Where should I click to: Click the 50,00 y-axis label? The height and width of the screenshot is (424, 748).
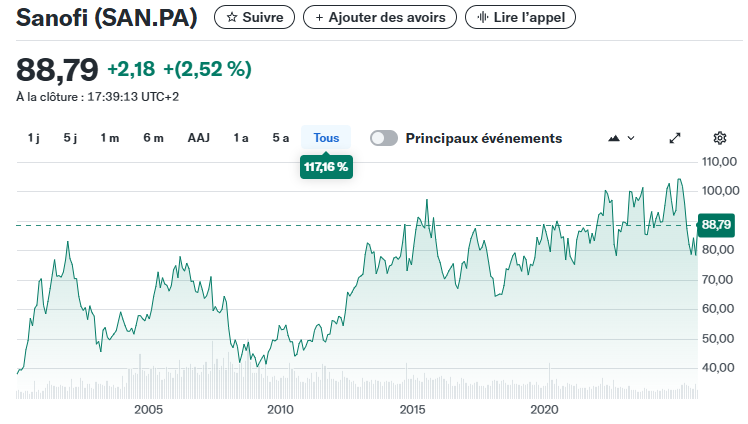point(718,339)
